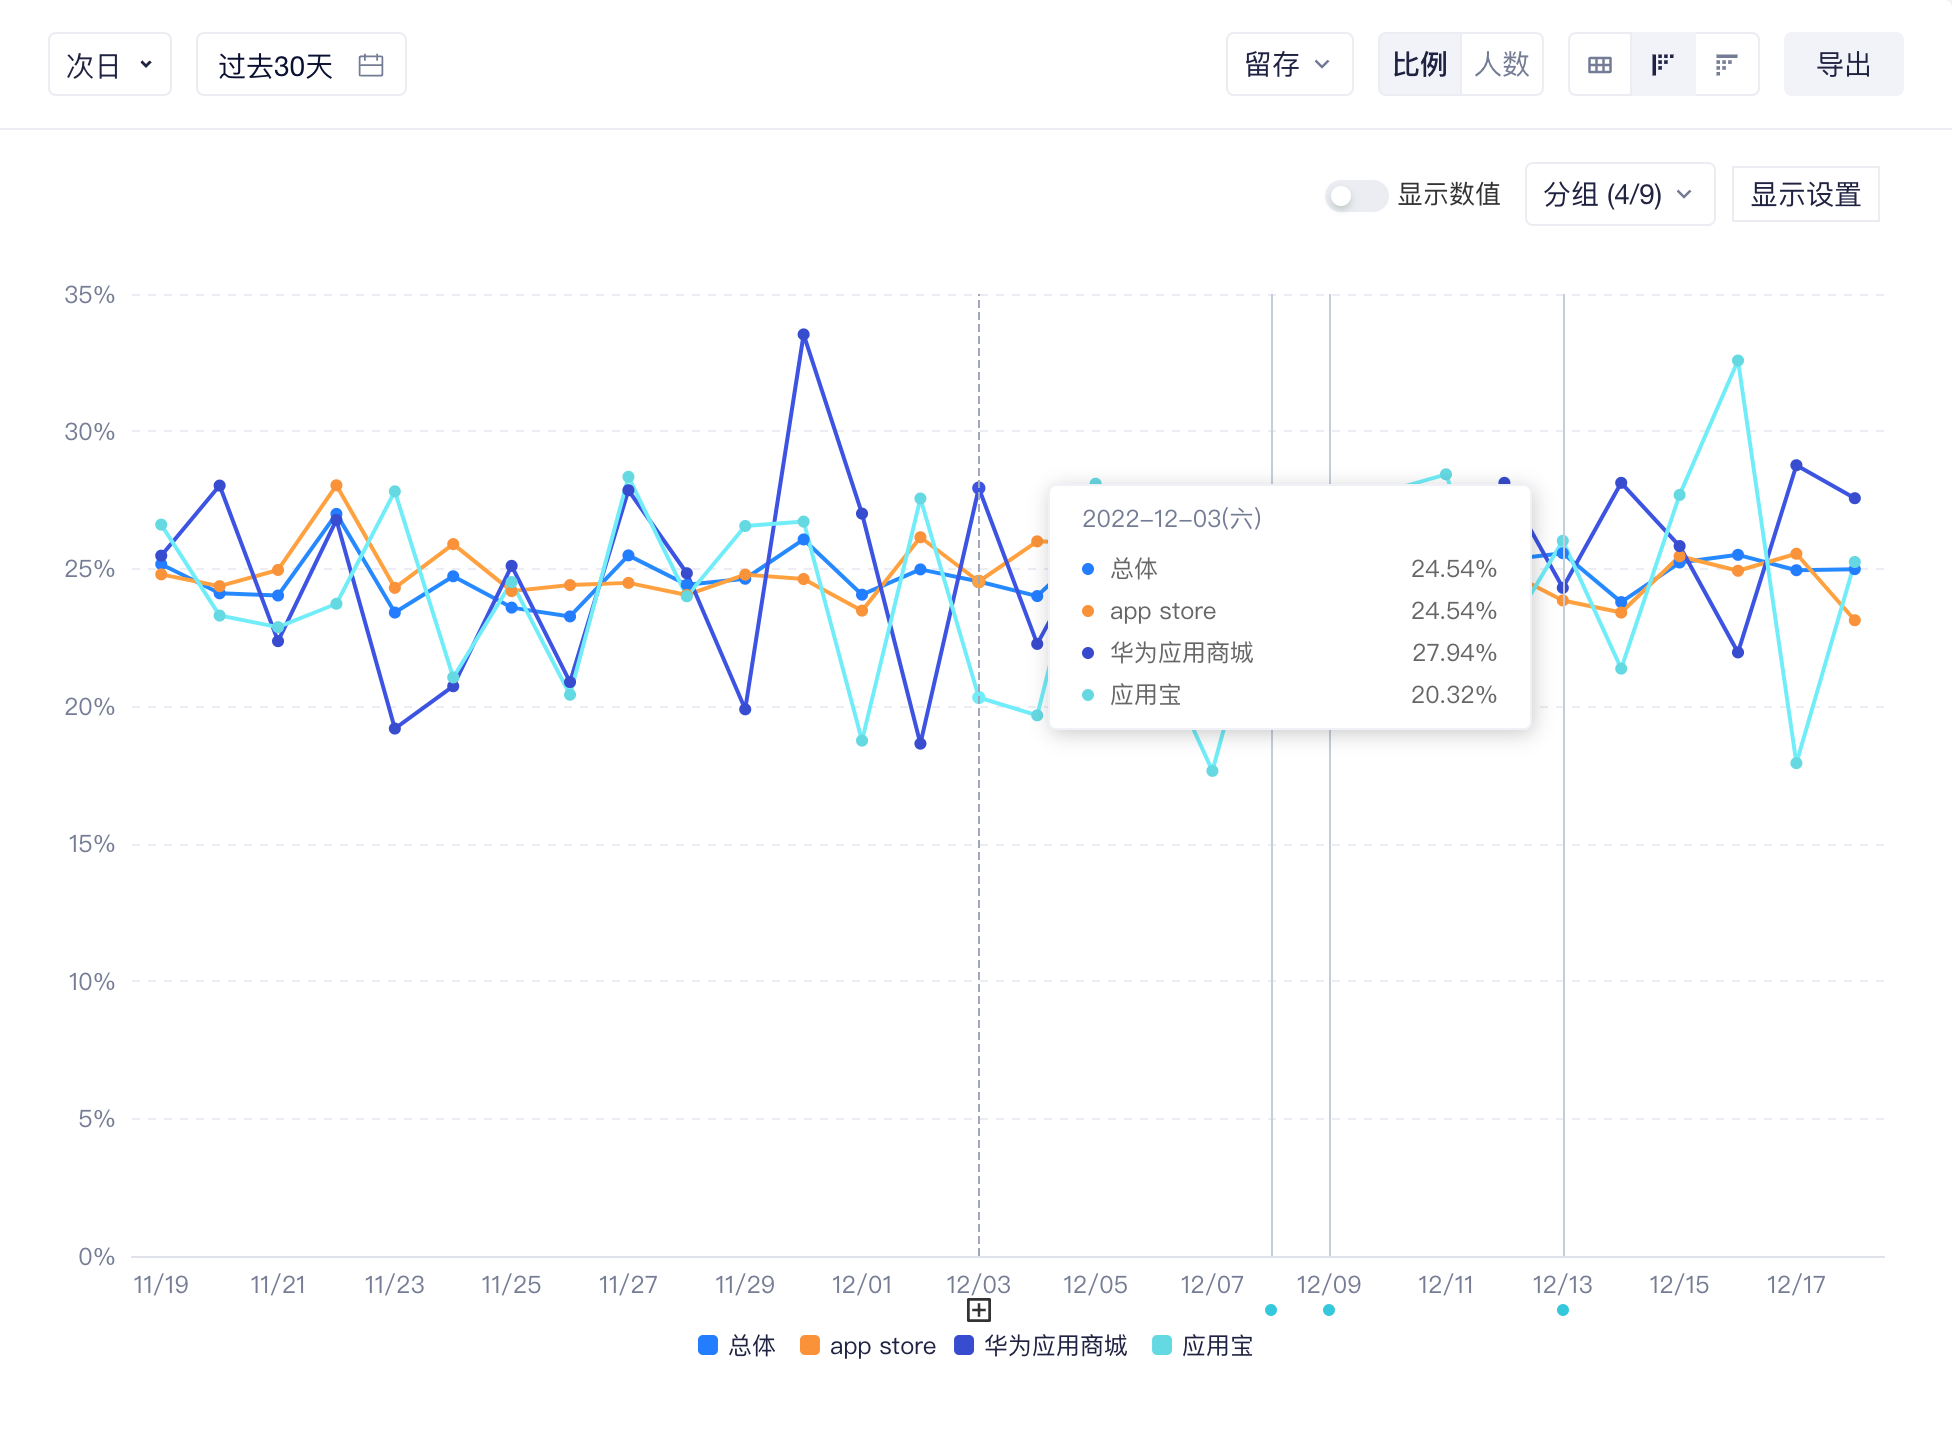
Task: Switch to the table grid view icon
Action: (x=1600, y=65)
